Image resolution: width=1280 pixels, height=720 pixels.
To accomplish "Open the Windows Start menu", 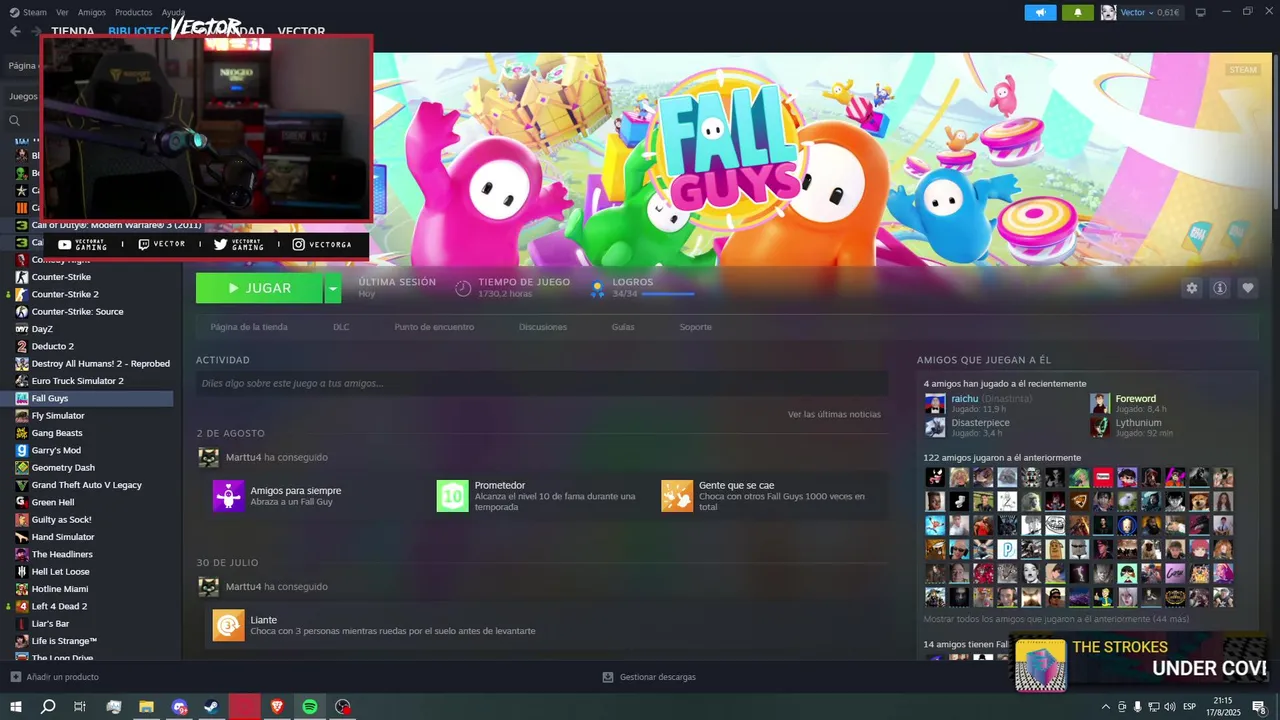I will pos(16,707).
